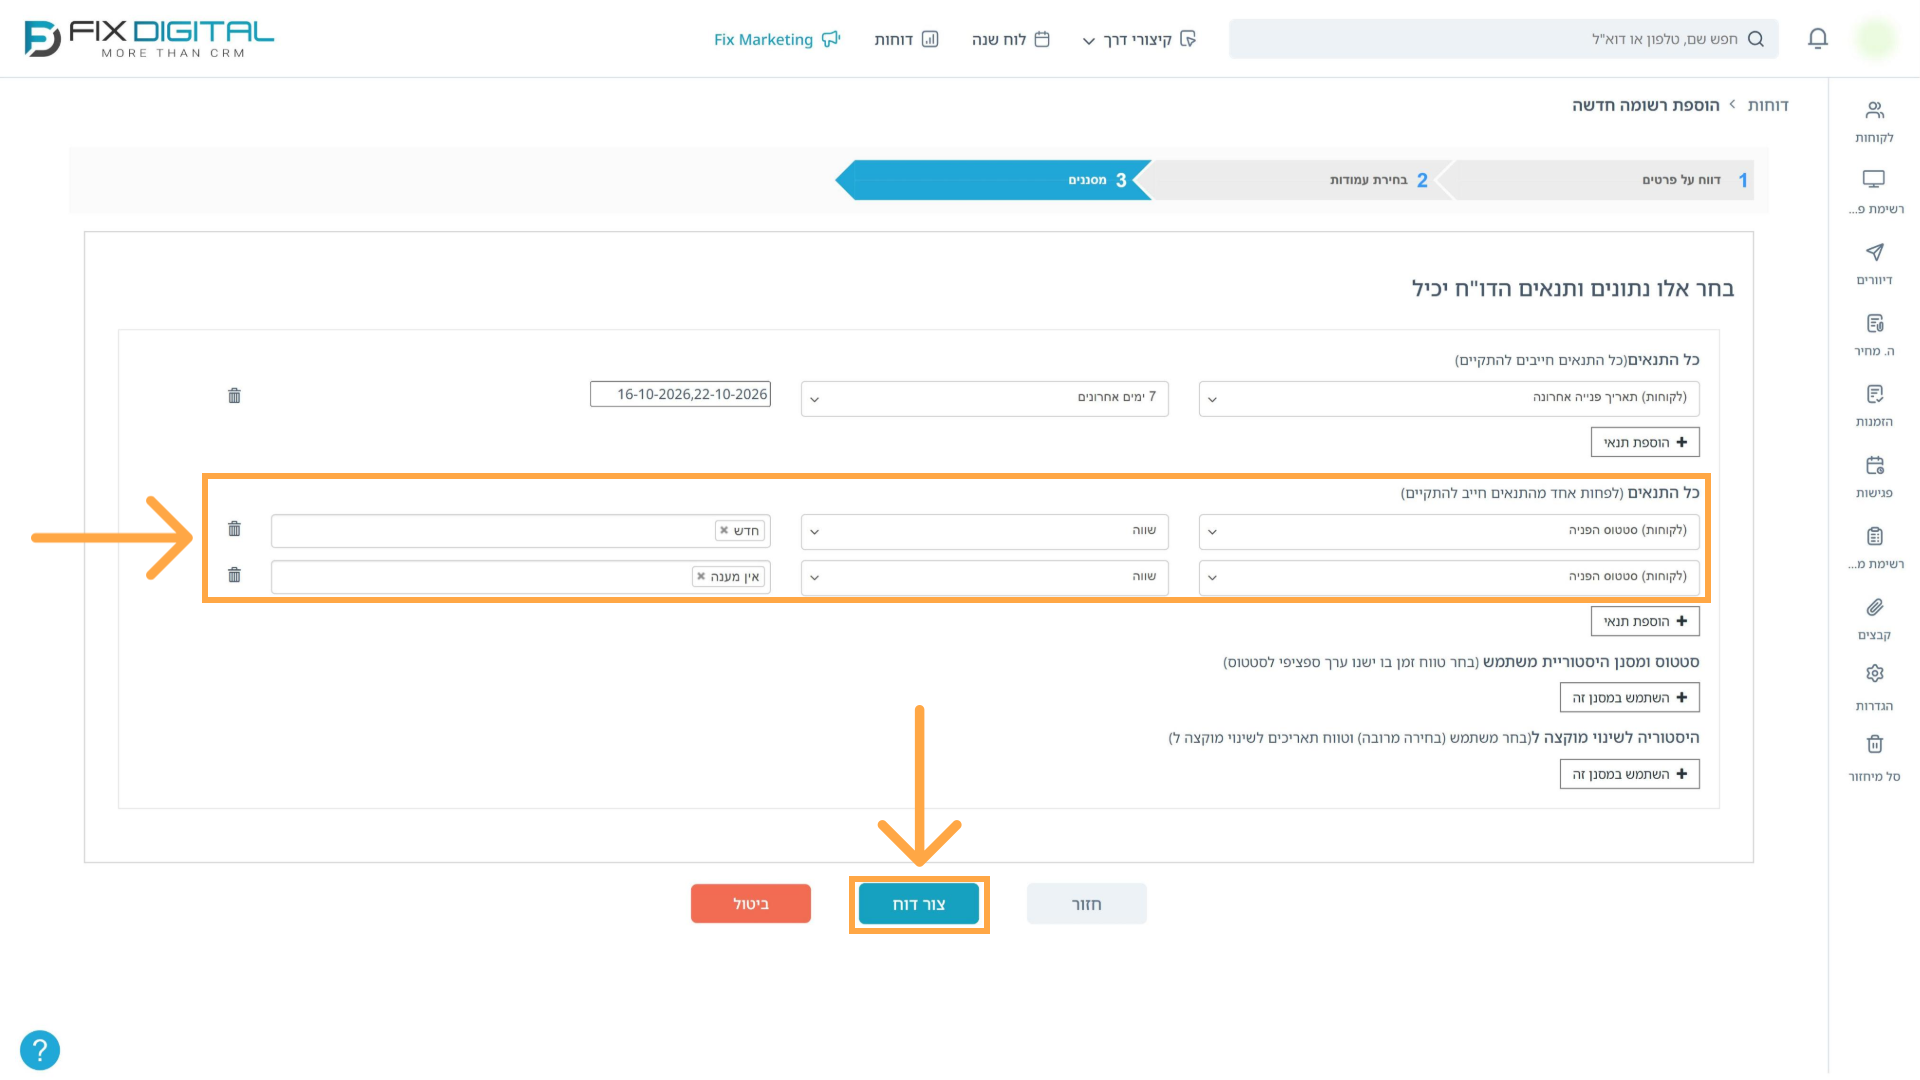Screen dimensions: 1920x1080
Task: Open the 7 ימים אחרונים range dropdown
Action: click(x=984, y=398)
